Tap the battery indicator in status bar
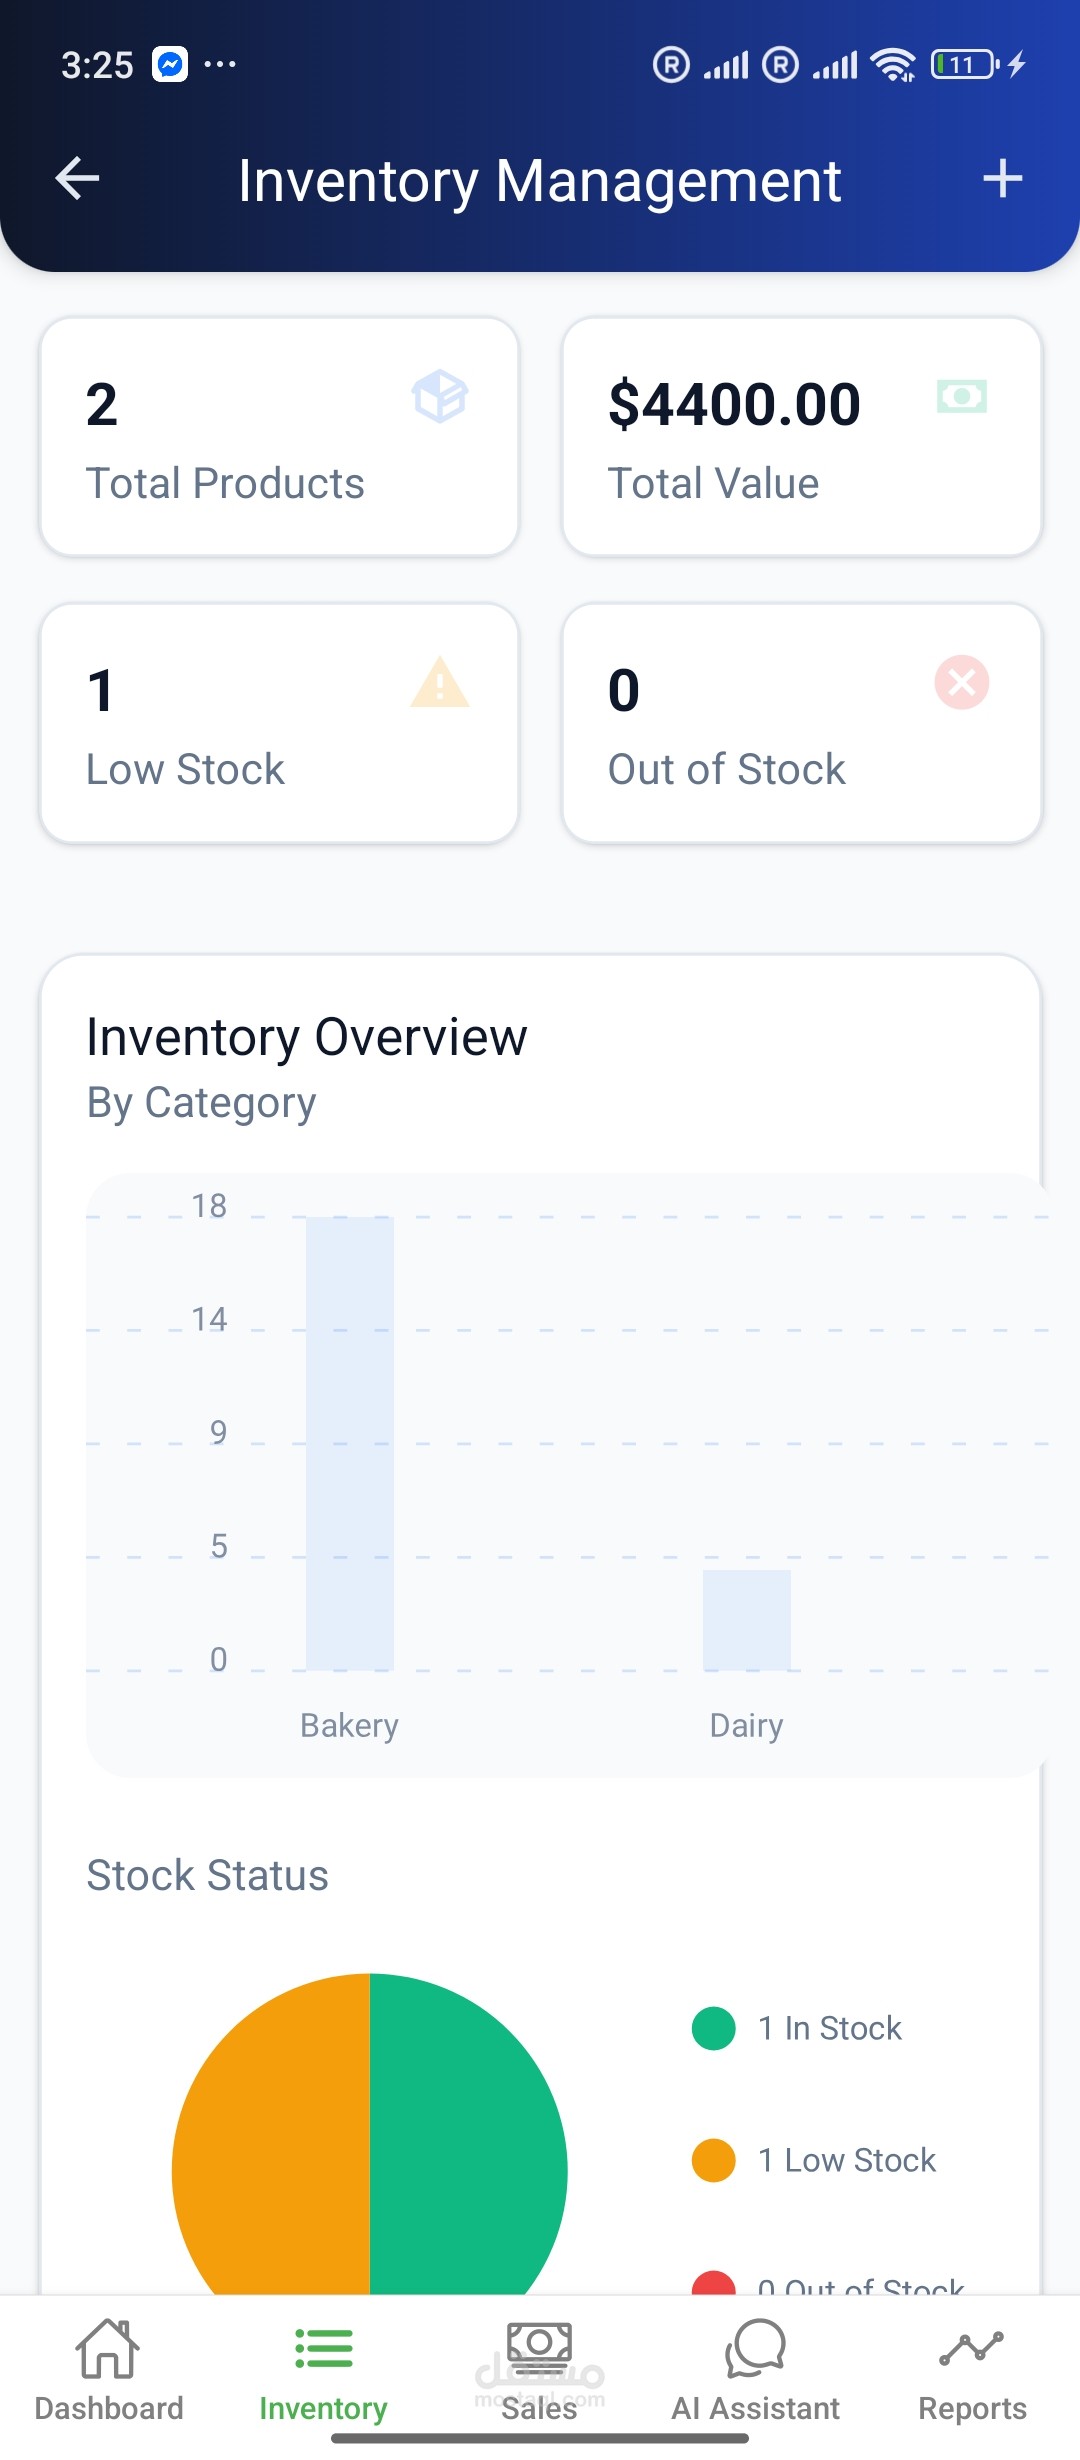 pos(964,65)
